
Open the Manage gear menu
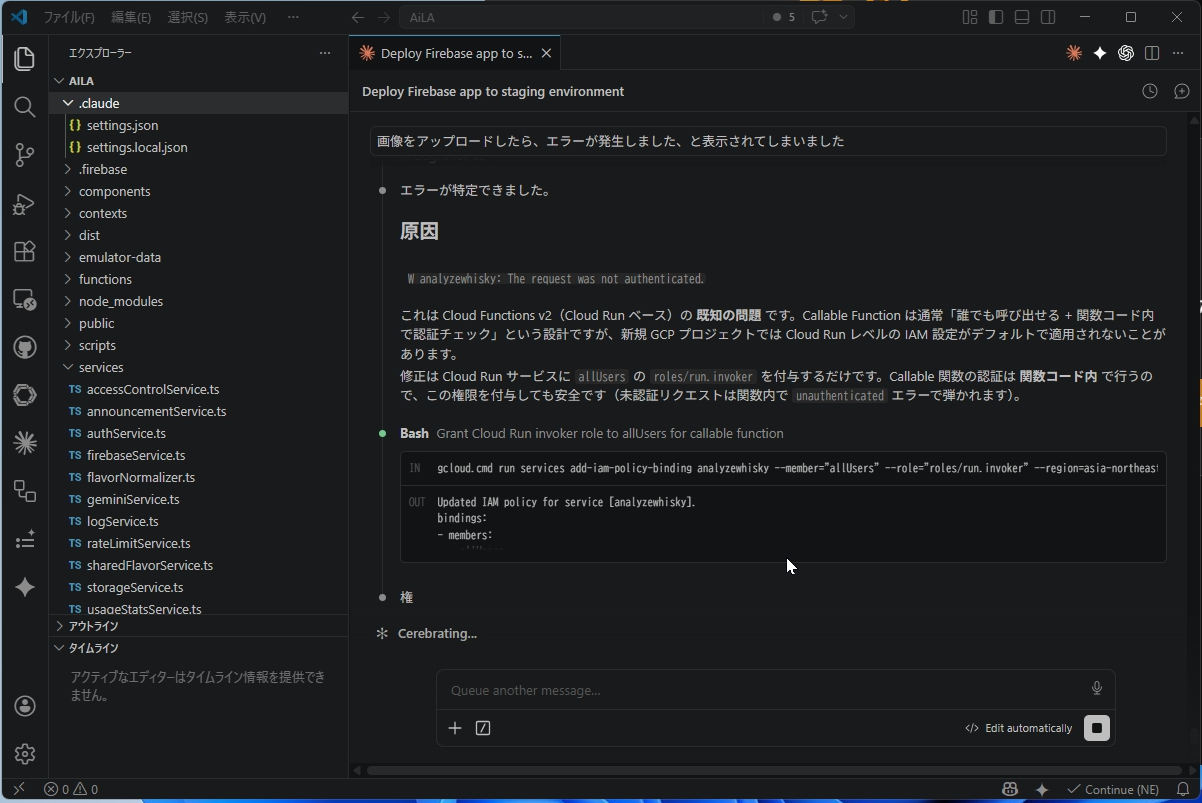[x=25, y=754]
